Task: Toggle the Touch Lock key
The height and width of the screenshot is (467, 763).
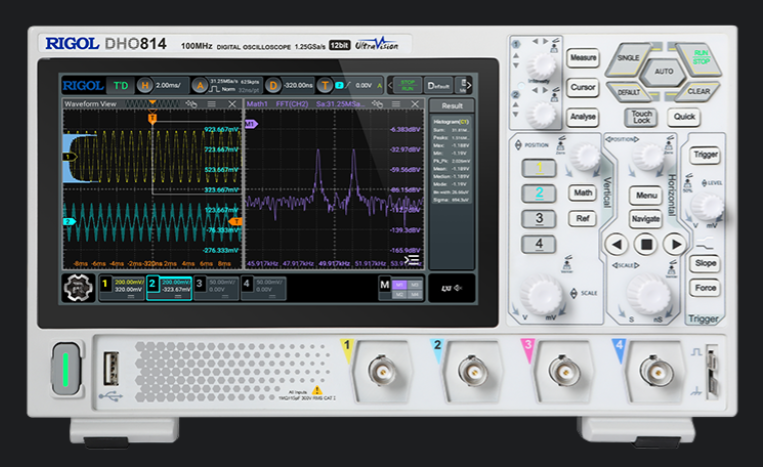Action: click(641, 117)
